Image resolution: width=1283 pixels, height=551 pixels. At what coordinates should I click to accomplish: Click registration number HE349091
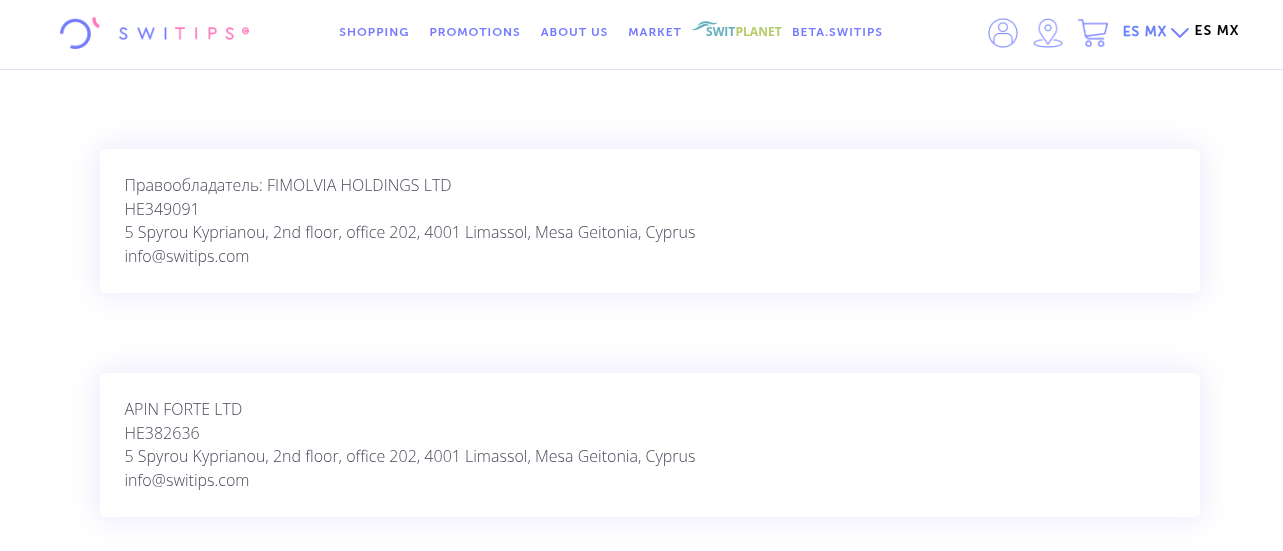coord(162,209)
